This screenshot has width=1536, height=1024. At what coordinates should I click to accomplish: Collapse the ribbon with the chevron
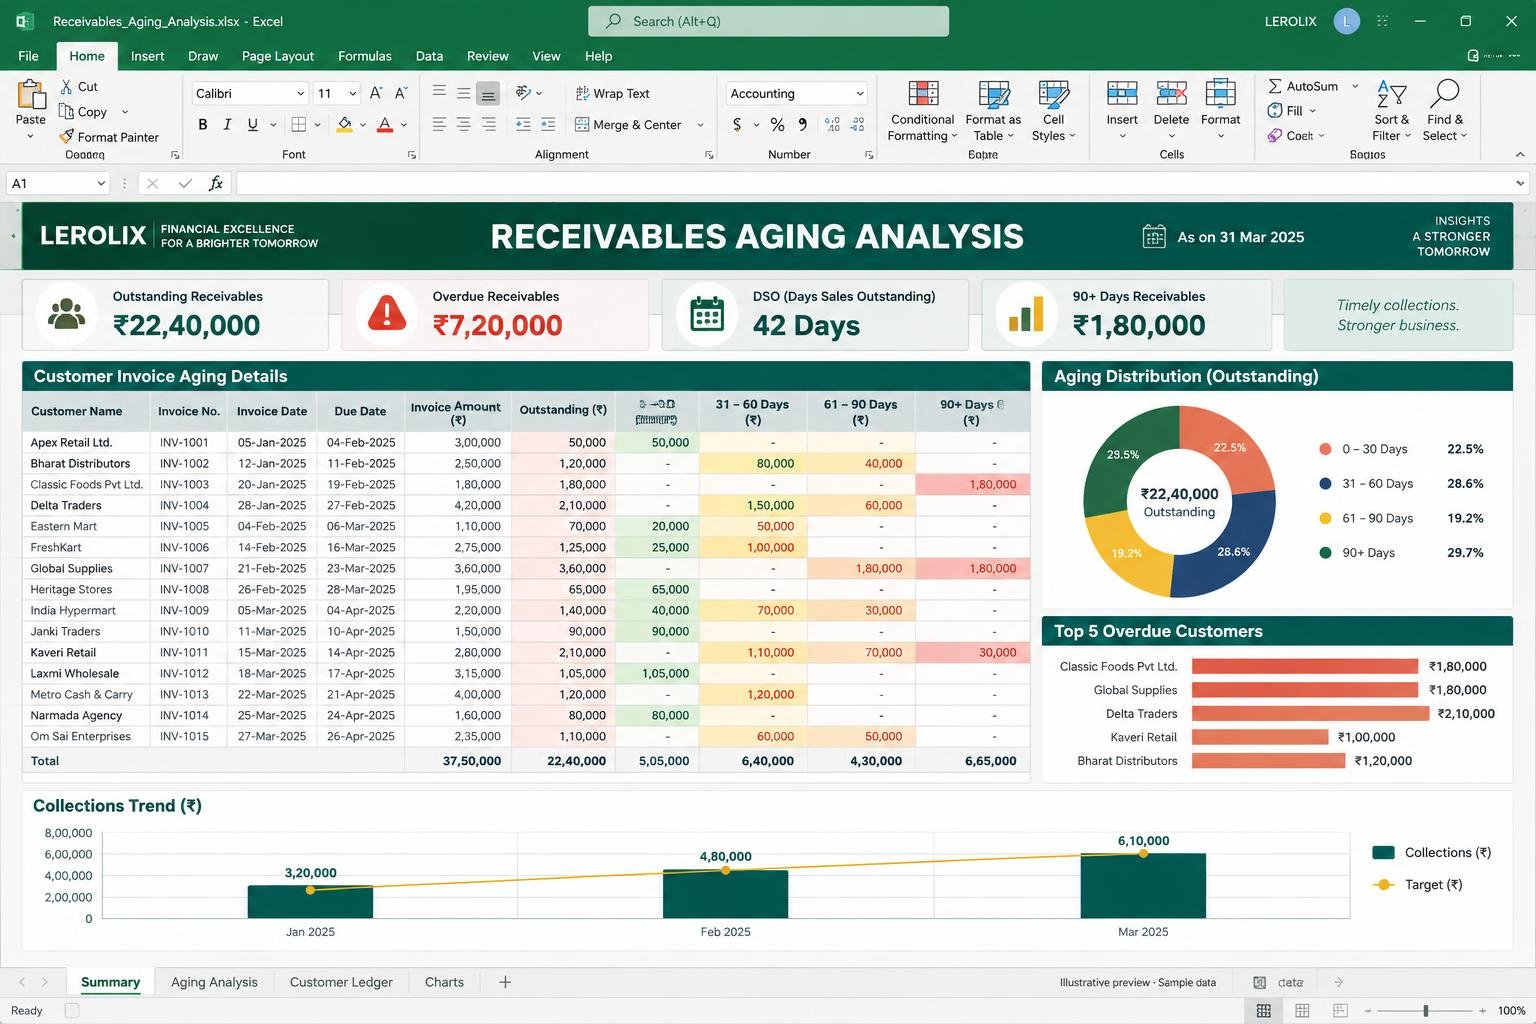(1520, 155)
